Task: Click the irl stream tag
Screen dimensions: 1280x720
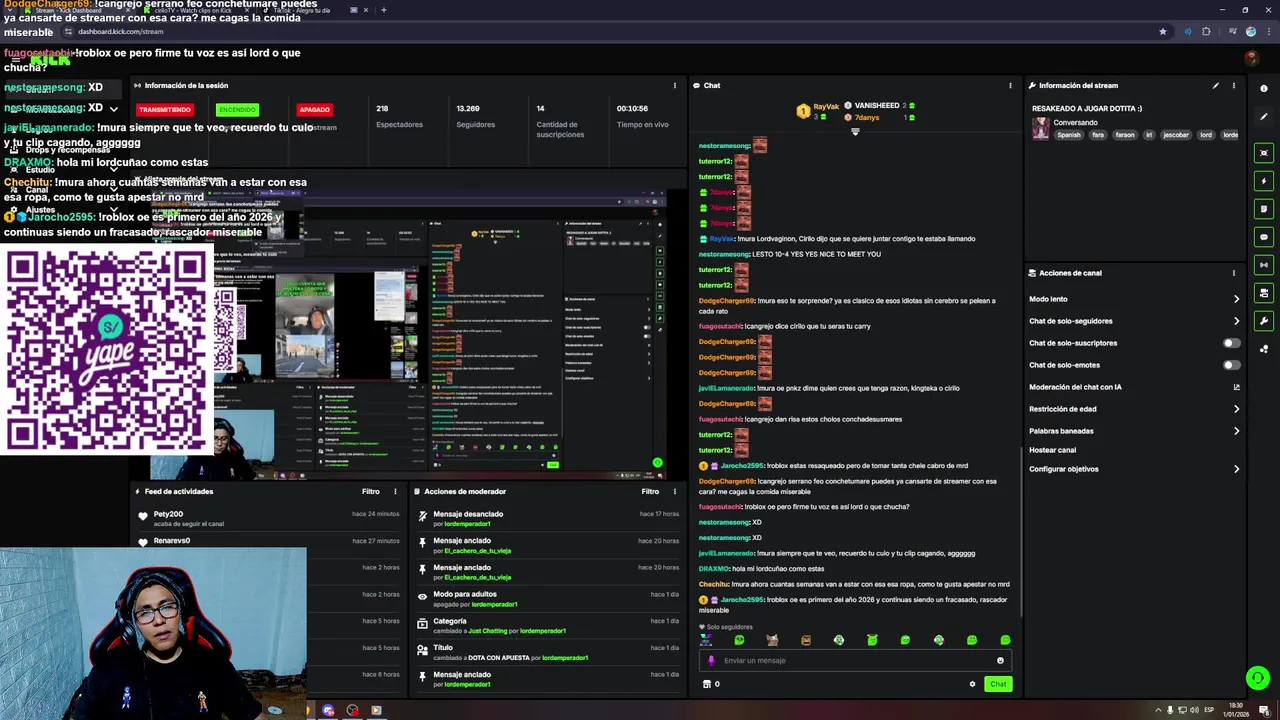Action: pyautogui.click(x=1149, y=135)
